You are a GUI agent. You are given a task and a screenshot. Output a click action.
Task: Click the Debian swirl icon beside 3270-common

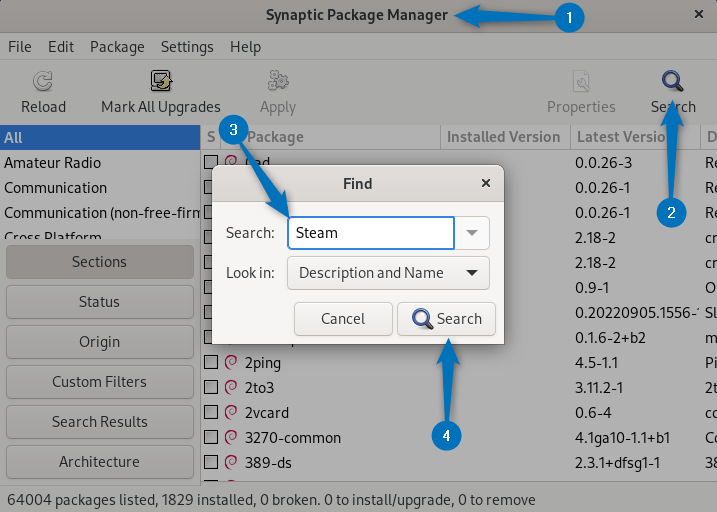pos(231,437)
